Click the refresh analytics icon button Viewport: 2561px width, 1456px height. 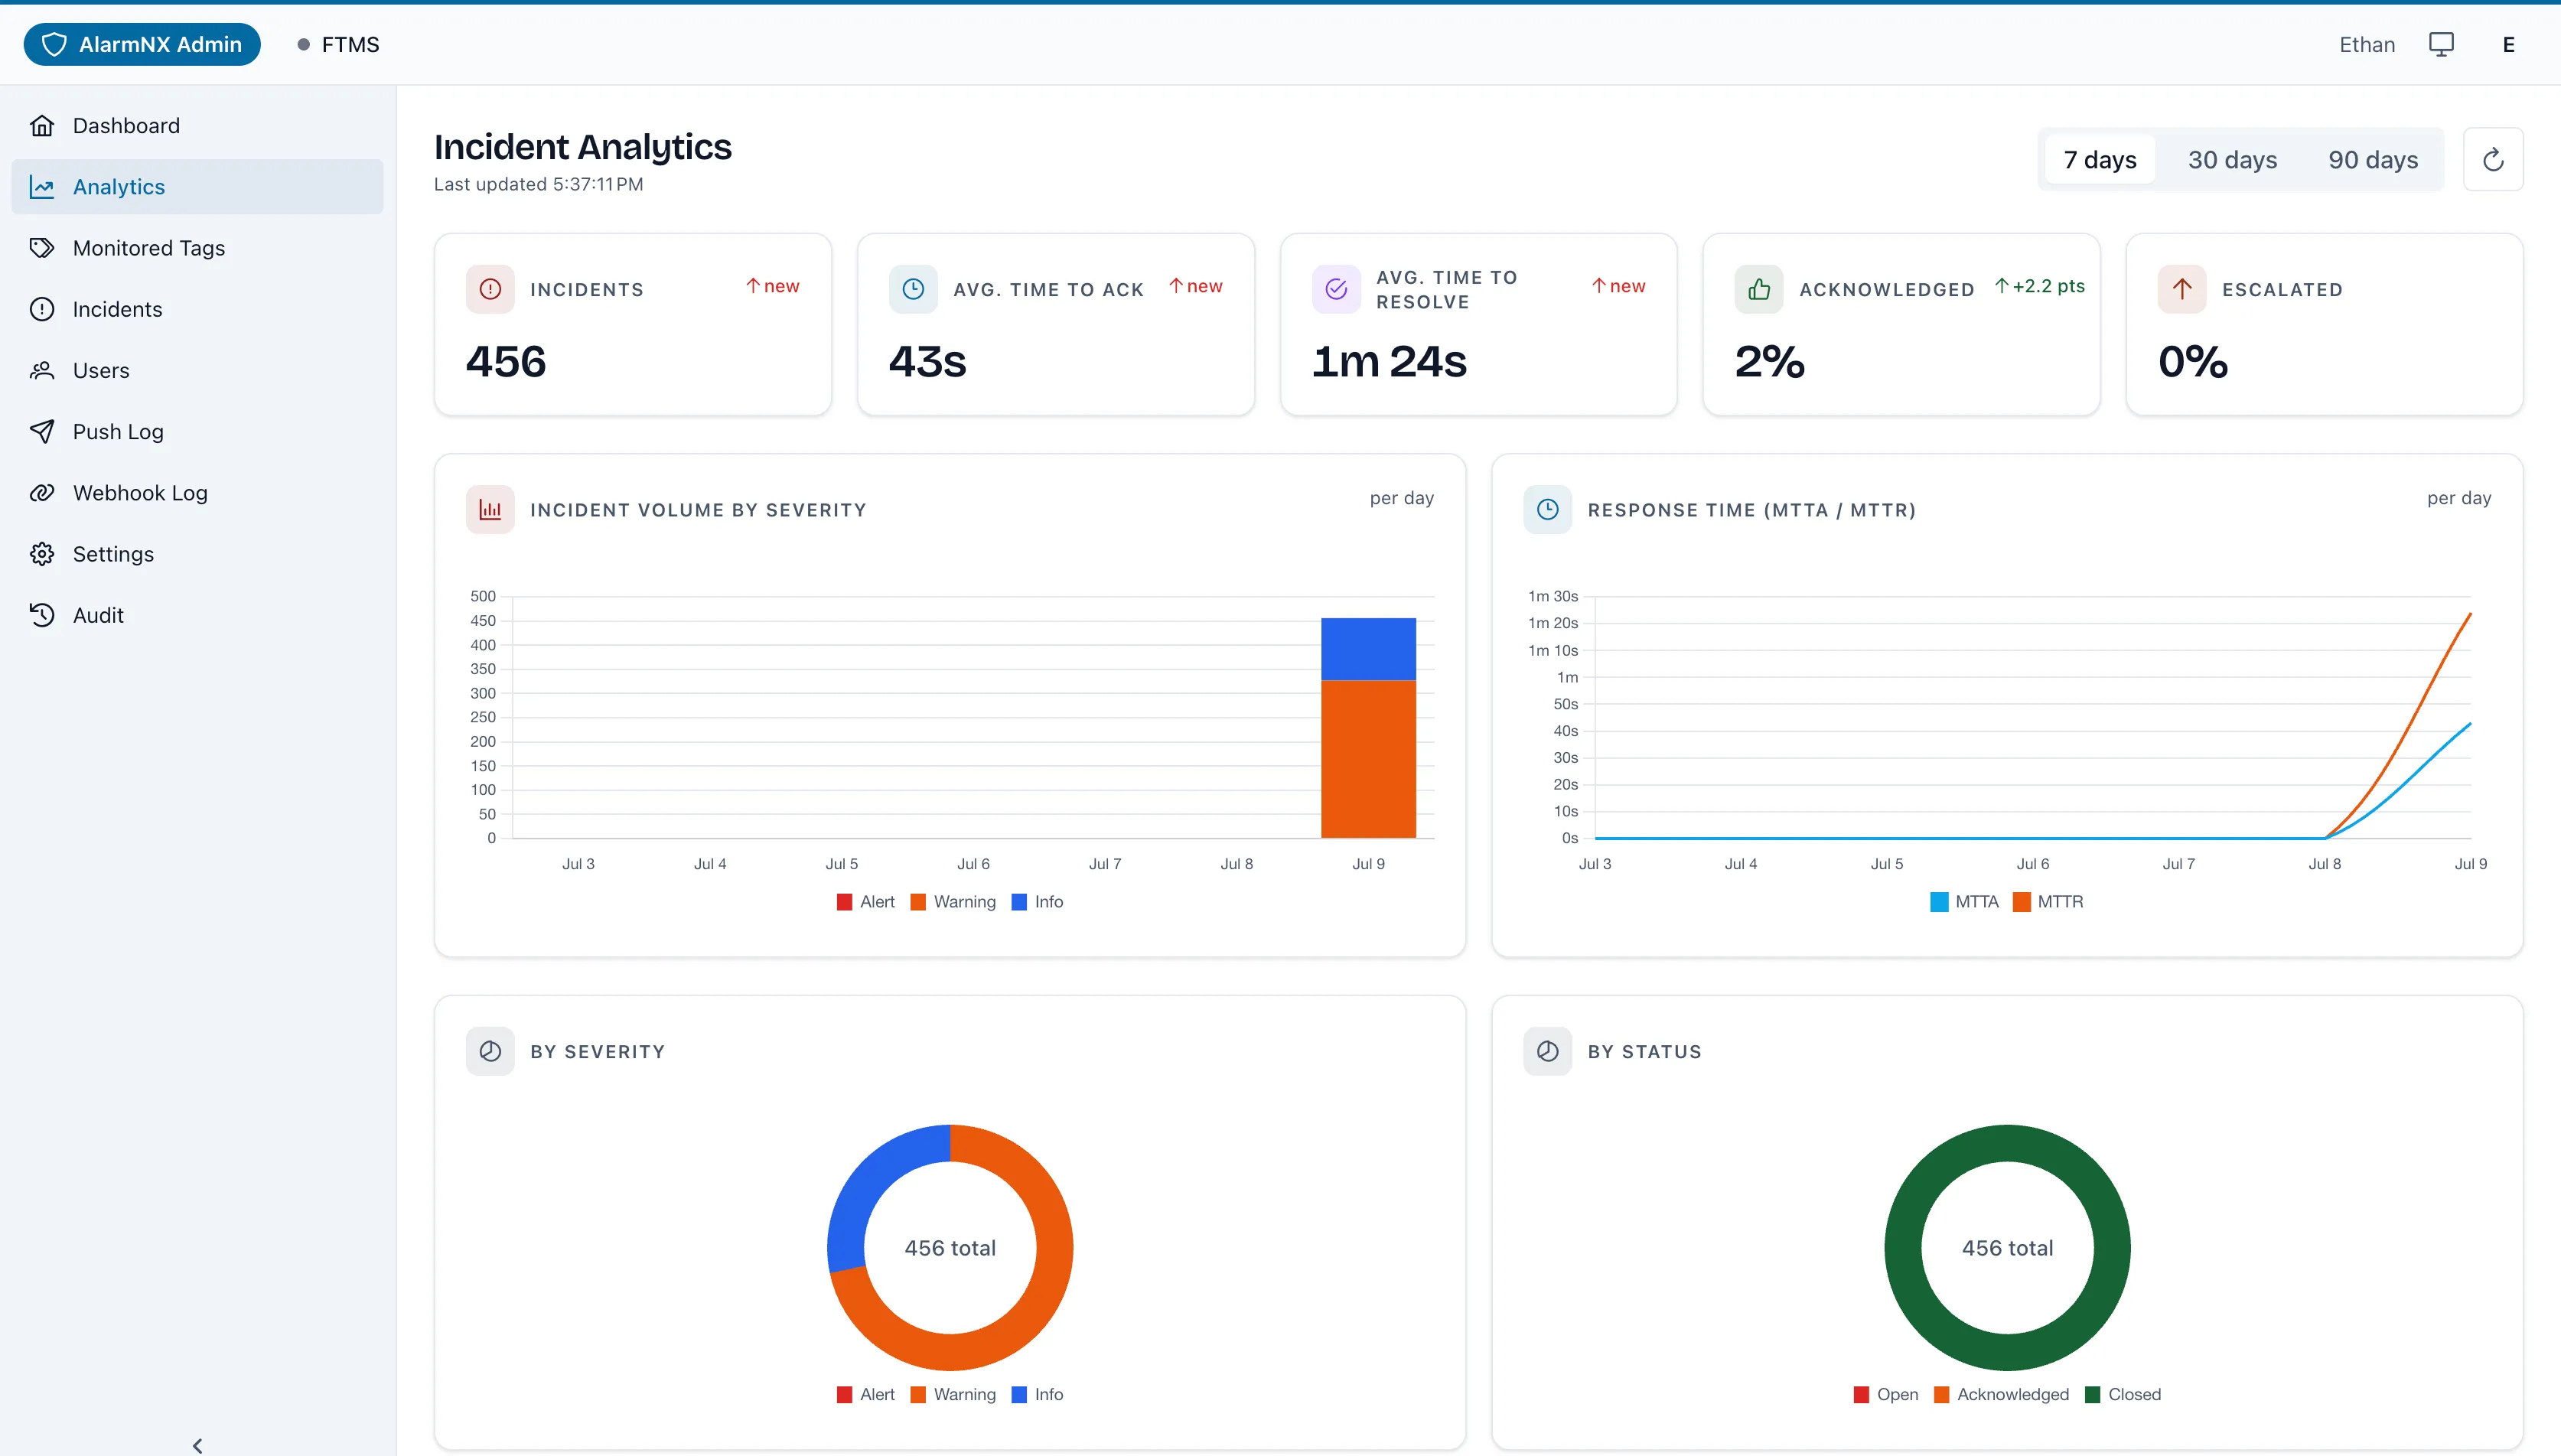[2493, 159]
